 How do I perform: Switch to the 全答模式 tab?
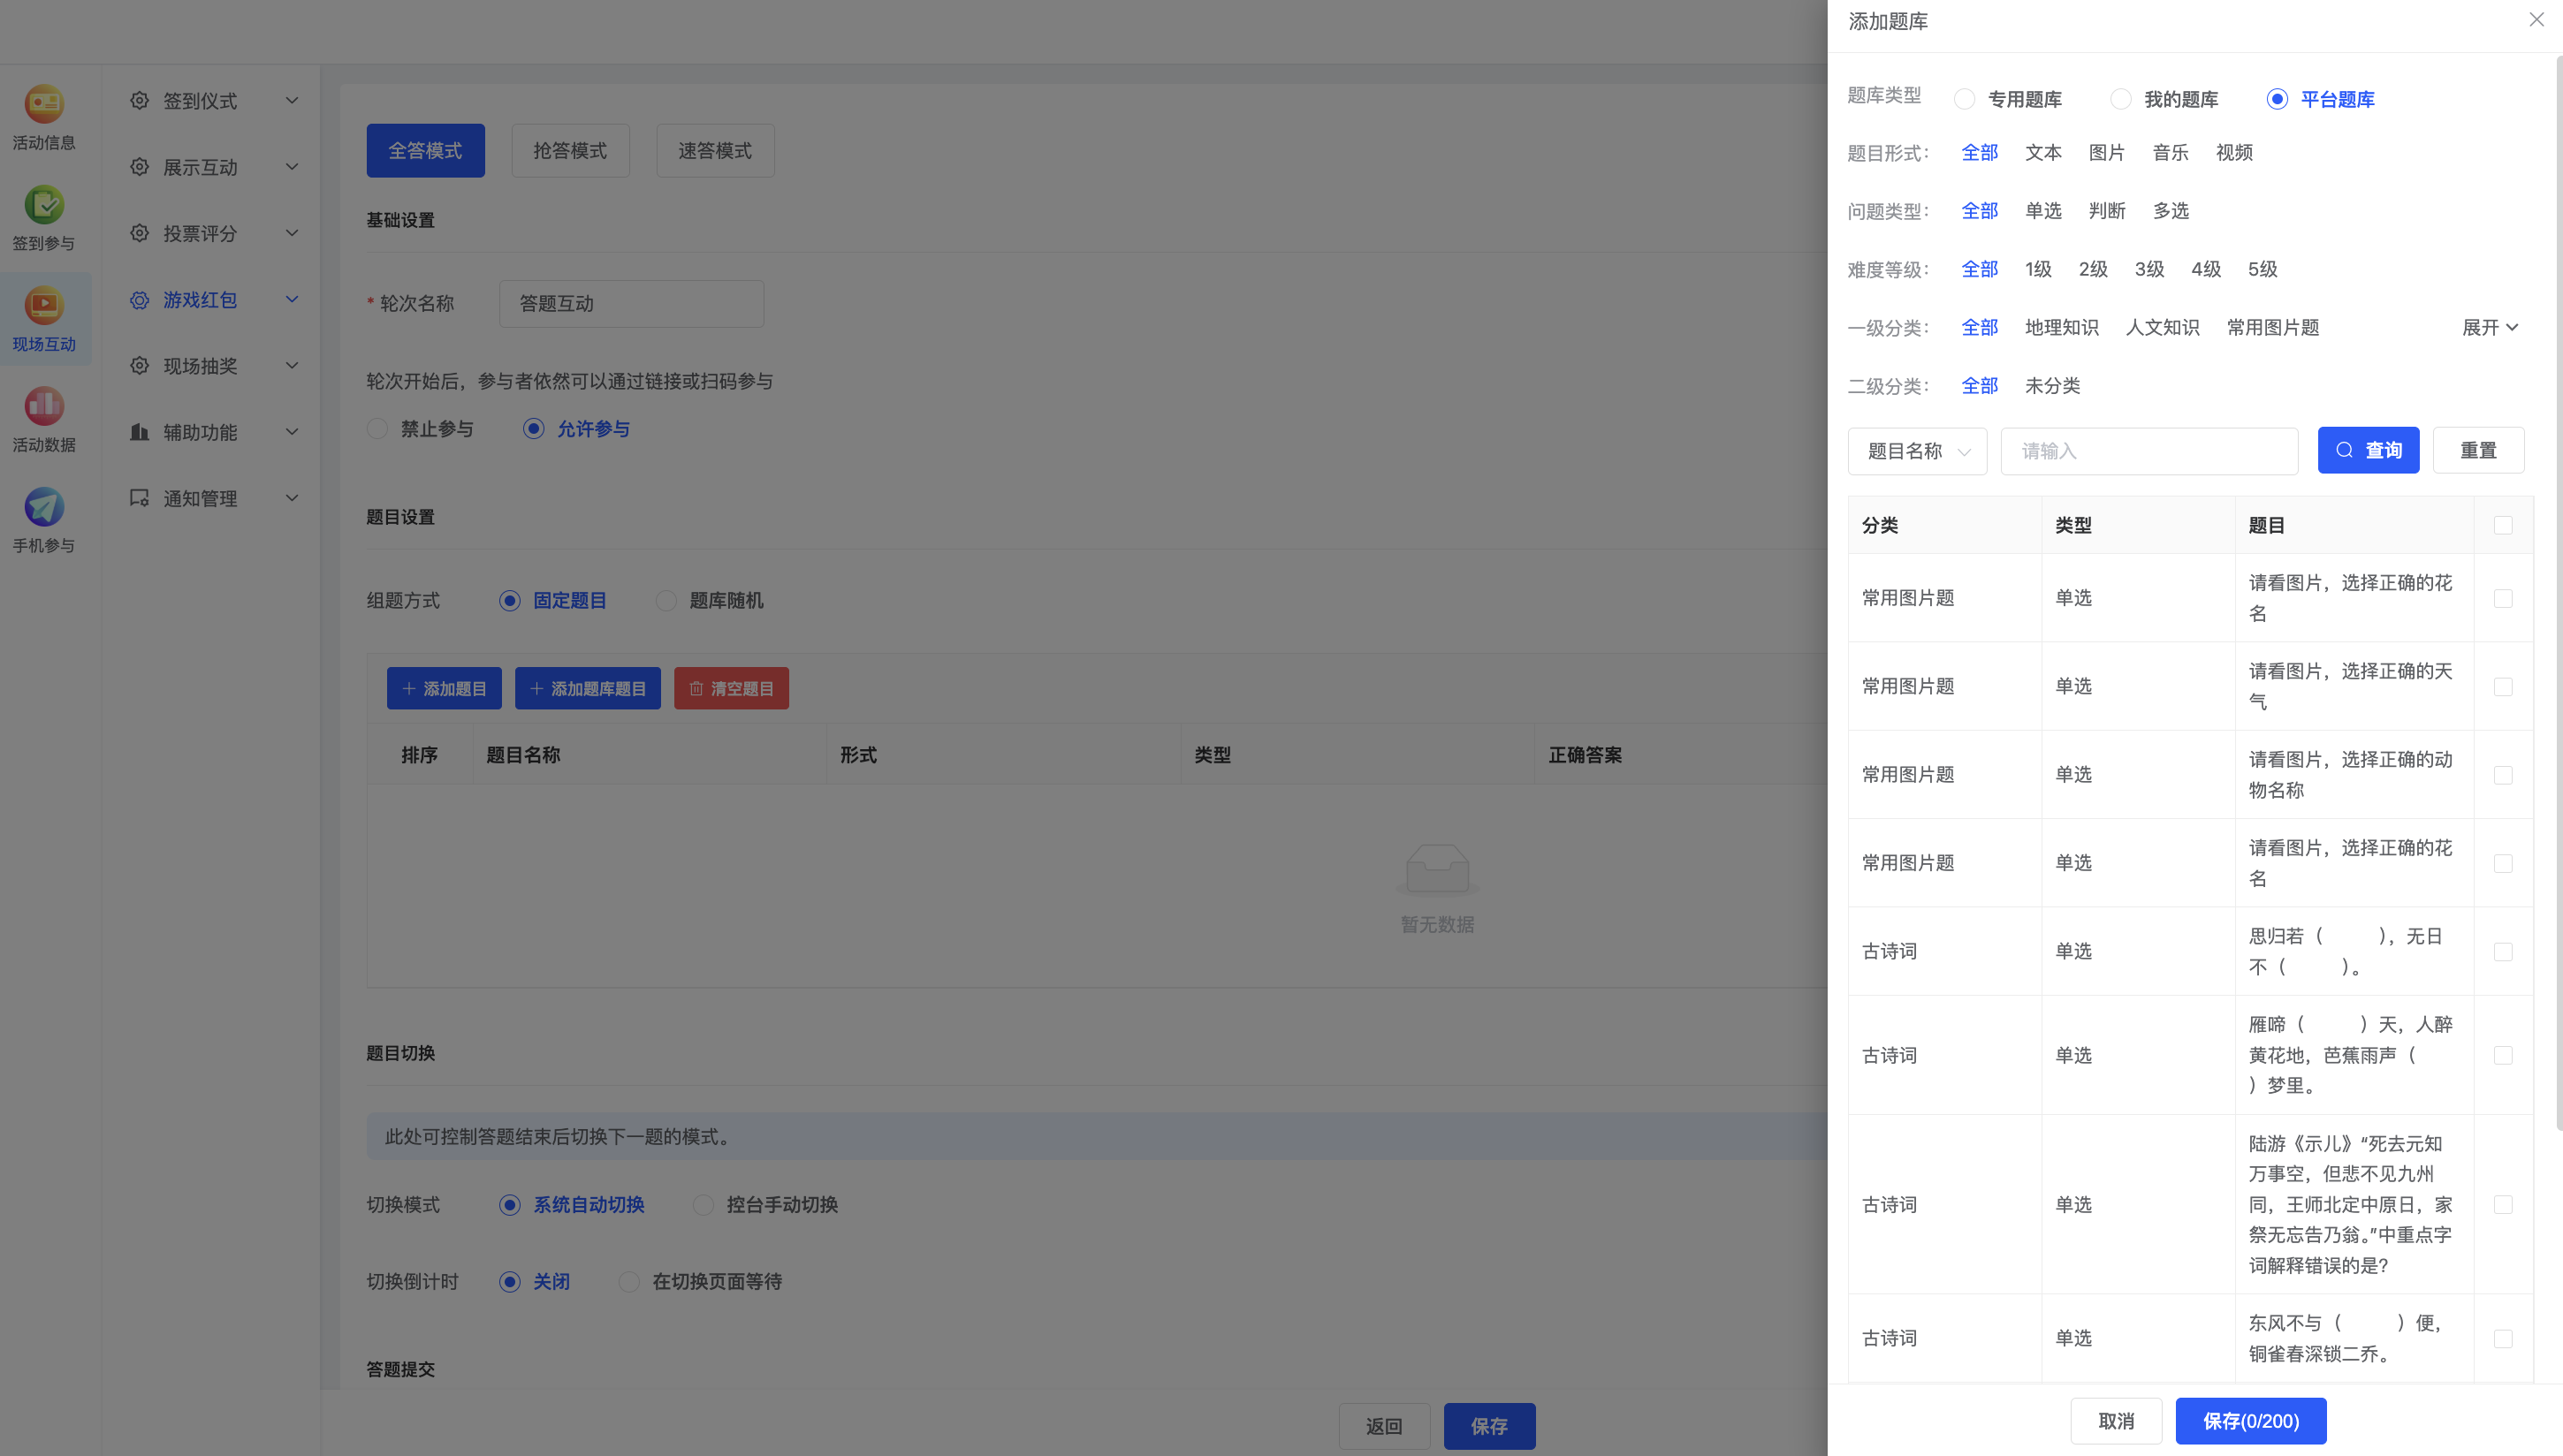click(x=425, y=151)
